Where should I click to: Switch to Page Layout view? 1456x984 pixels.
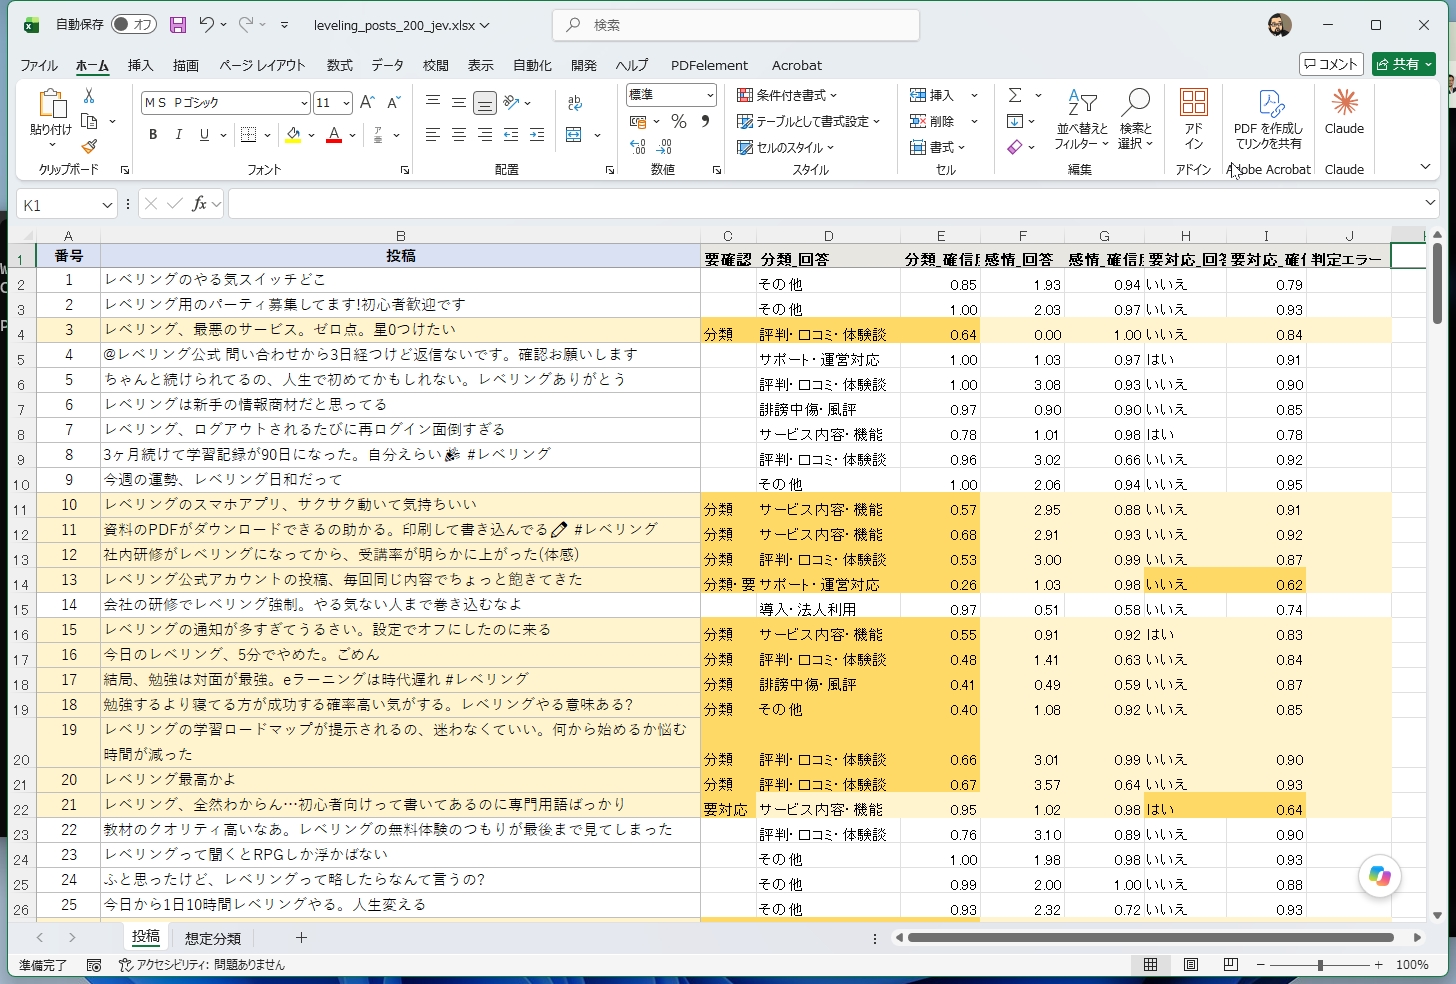[x=1191, y=965]
